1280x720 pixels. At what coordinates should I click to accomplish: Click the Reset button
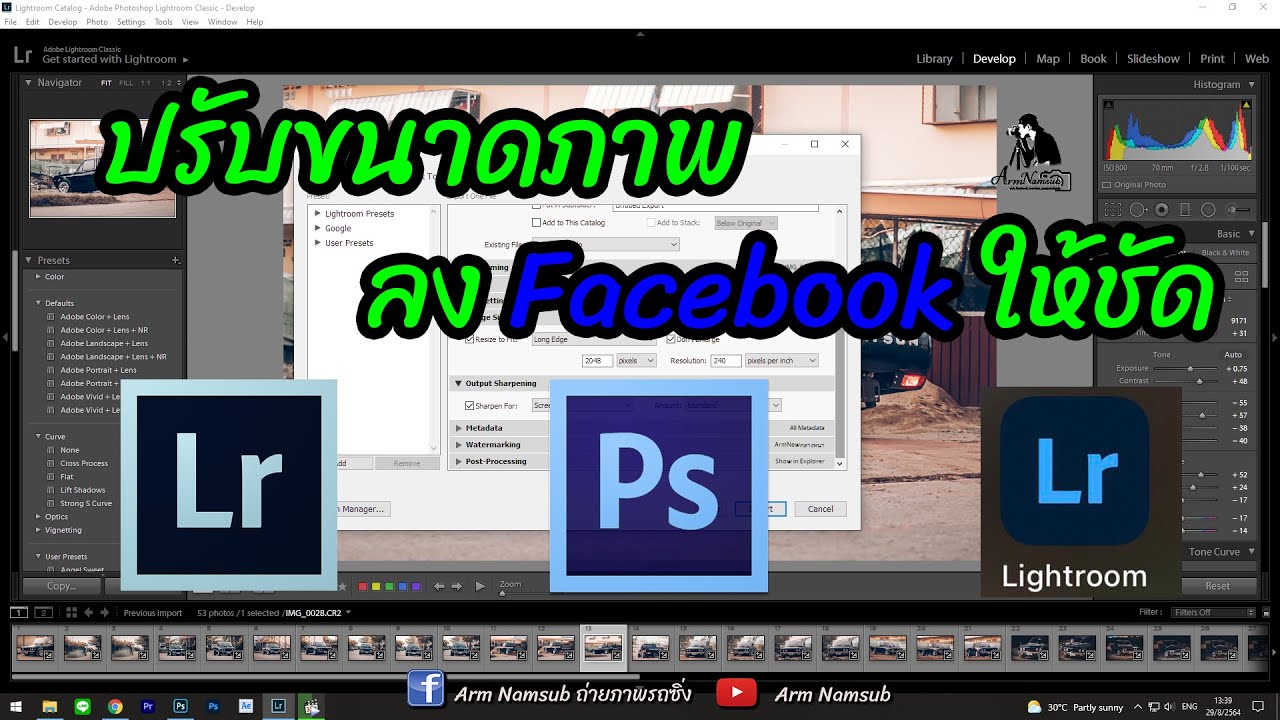point(1217,586)
